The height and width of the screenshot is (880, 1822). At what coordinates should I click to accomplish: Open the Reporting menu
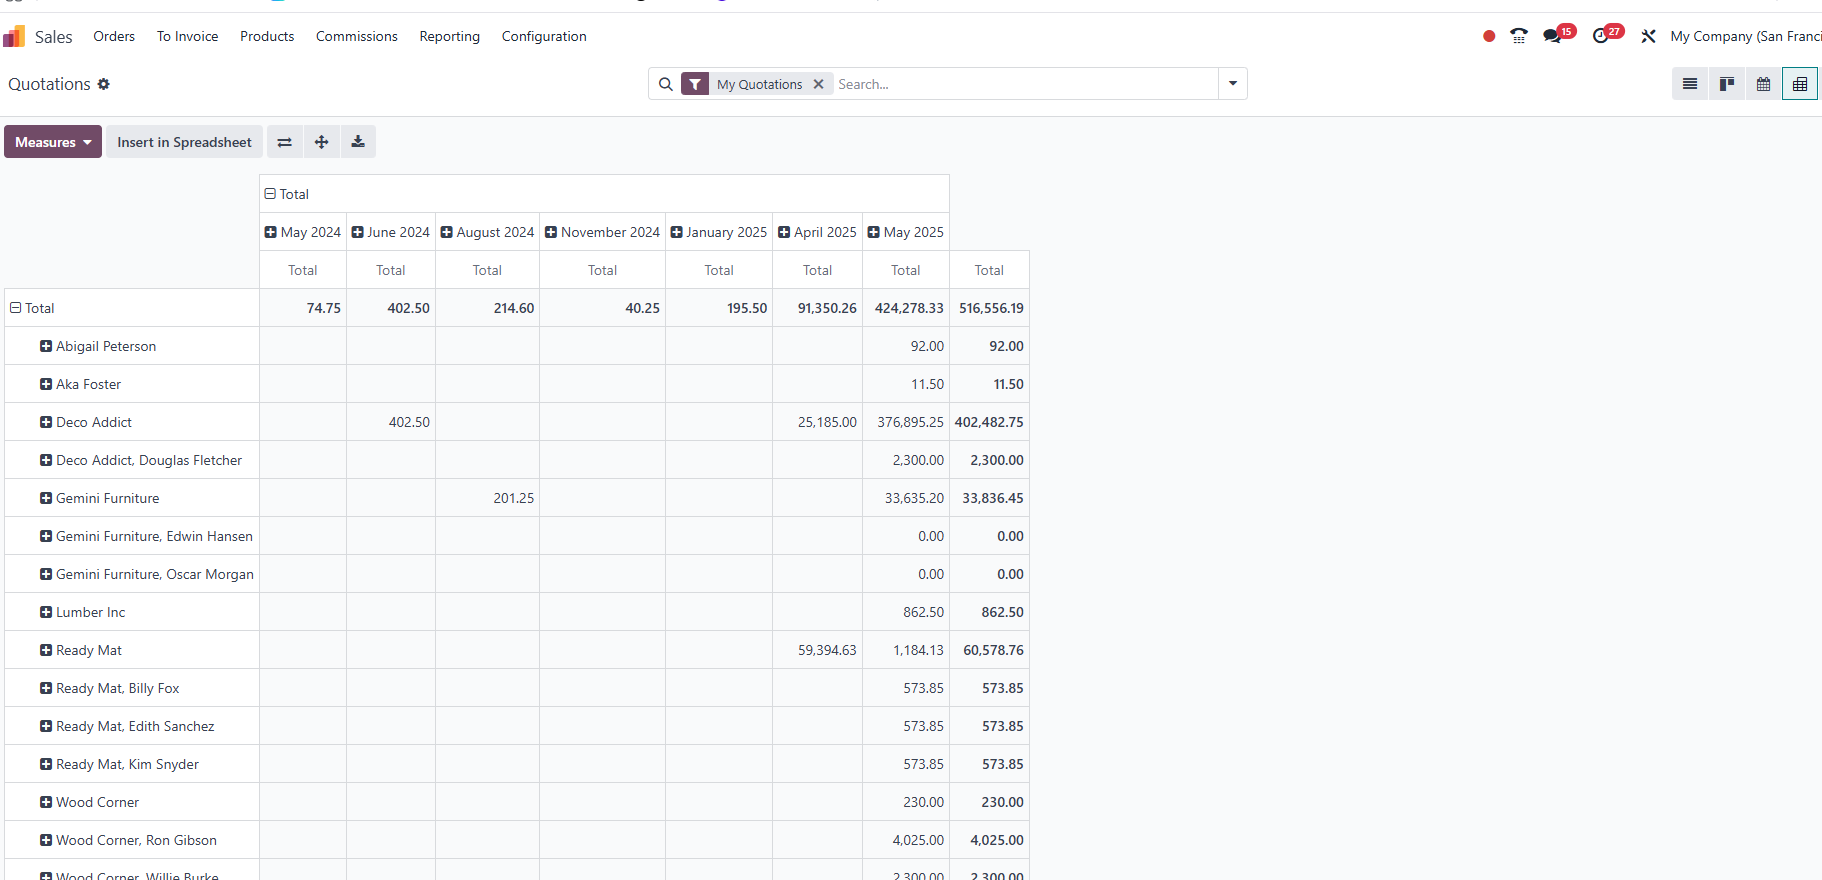[x=449, y=36]
